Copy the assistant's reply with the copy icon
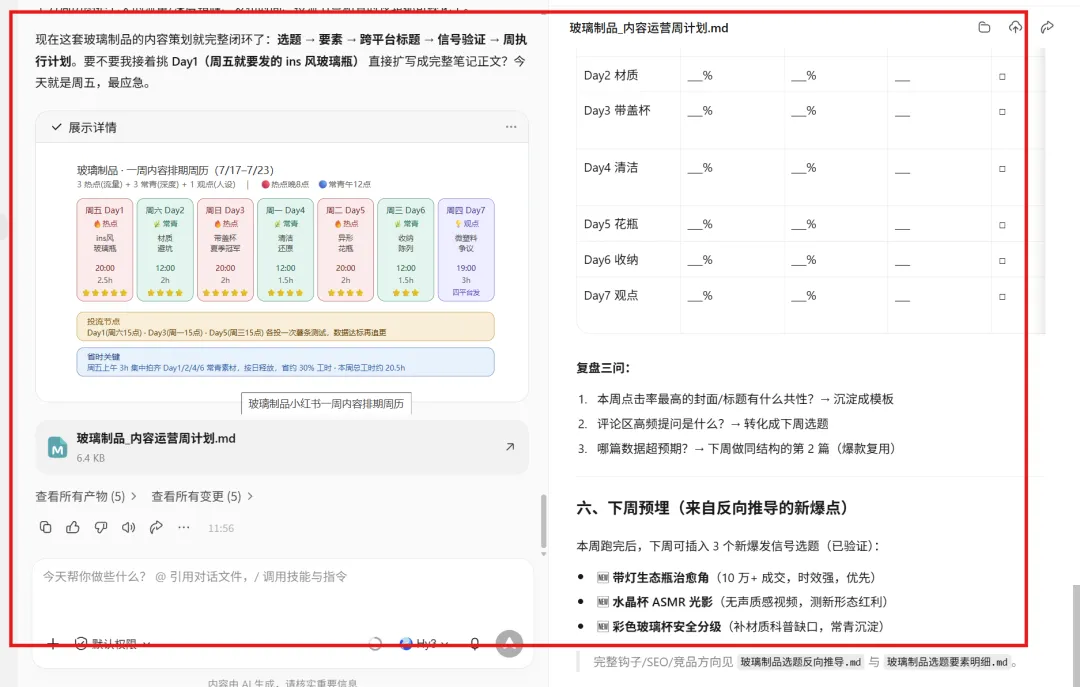 (x=45, y=527)
